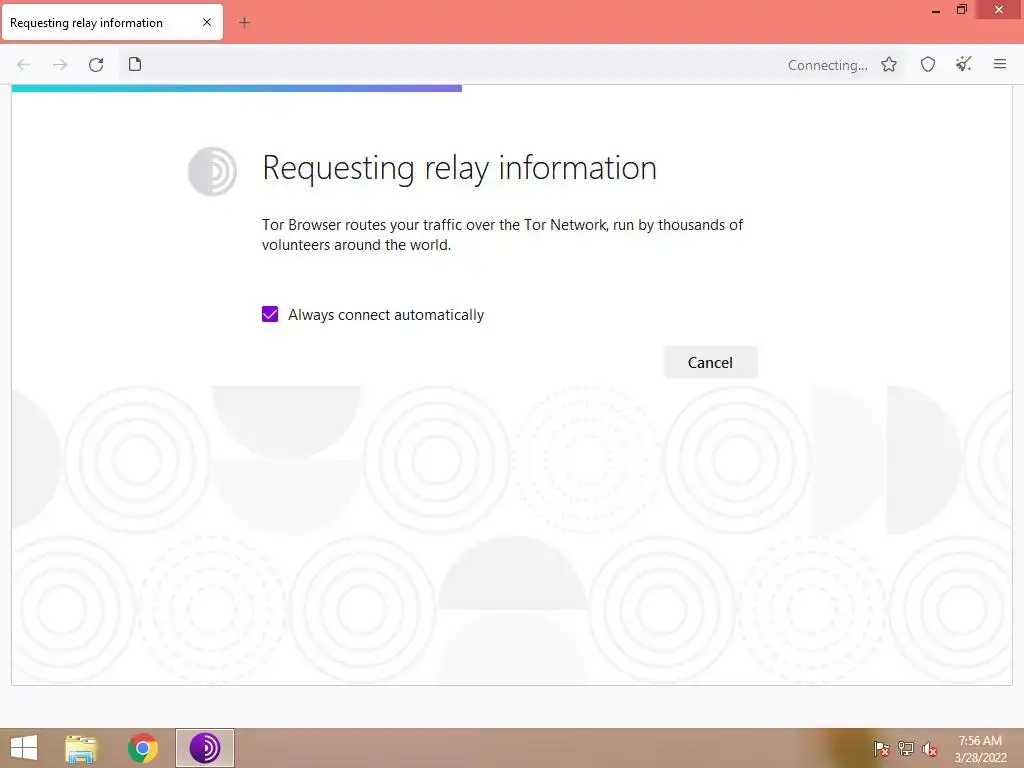Click the Tor onion logo beside heading

click(212, 171)
